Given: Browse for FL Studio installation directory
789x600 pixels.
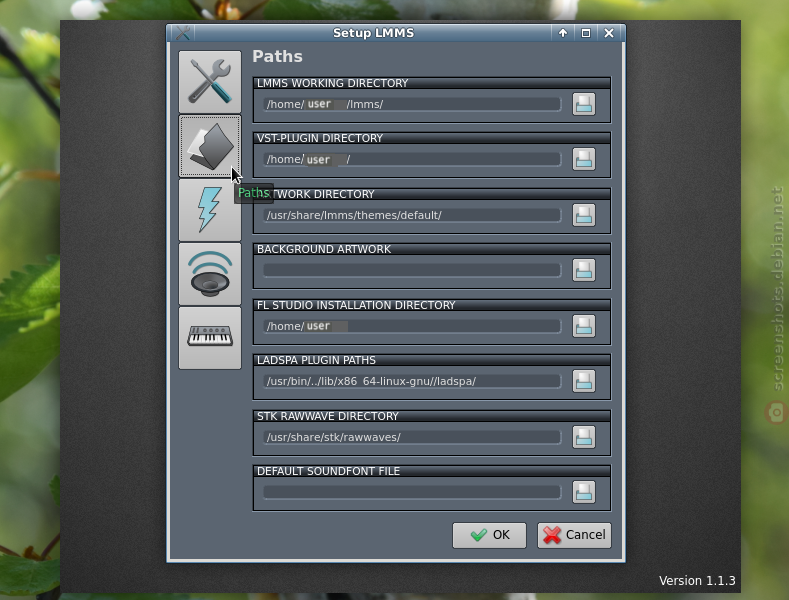Looking at the screenshot, I should coord(584,326).
